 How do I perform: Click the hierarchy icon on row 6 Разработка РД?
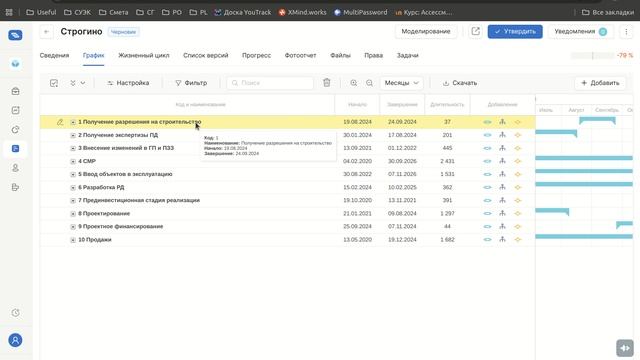(x=502, y=187)
